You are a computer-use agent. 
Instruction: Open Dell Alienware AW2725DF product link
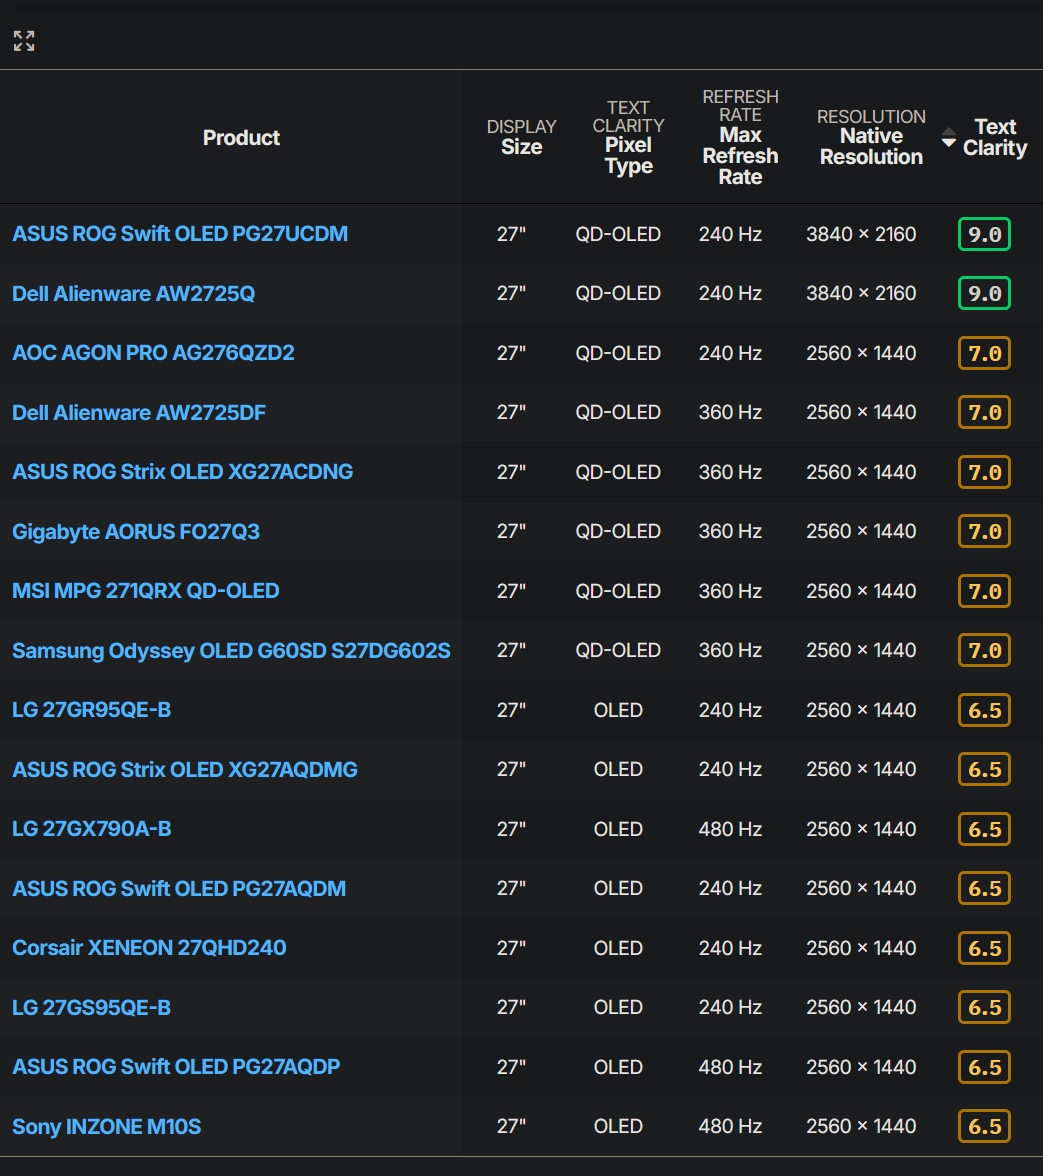139,412
